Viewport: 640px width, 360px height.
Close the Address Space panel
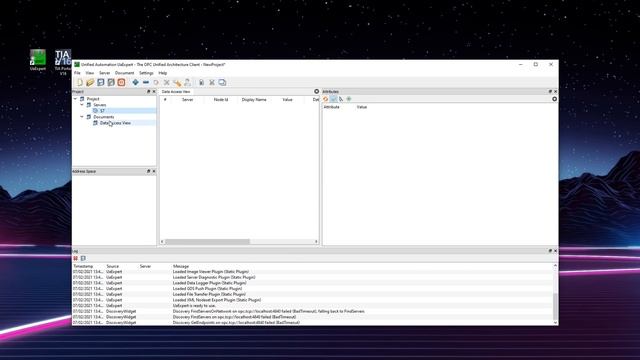(154, 171)
